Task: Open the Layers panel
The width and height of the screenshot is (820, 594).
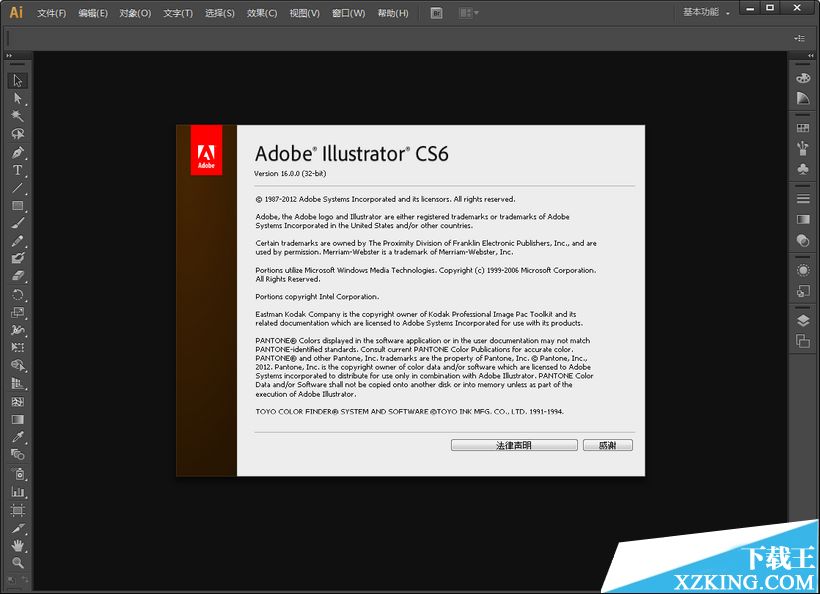Action: (x=803, y=321)
